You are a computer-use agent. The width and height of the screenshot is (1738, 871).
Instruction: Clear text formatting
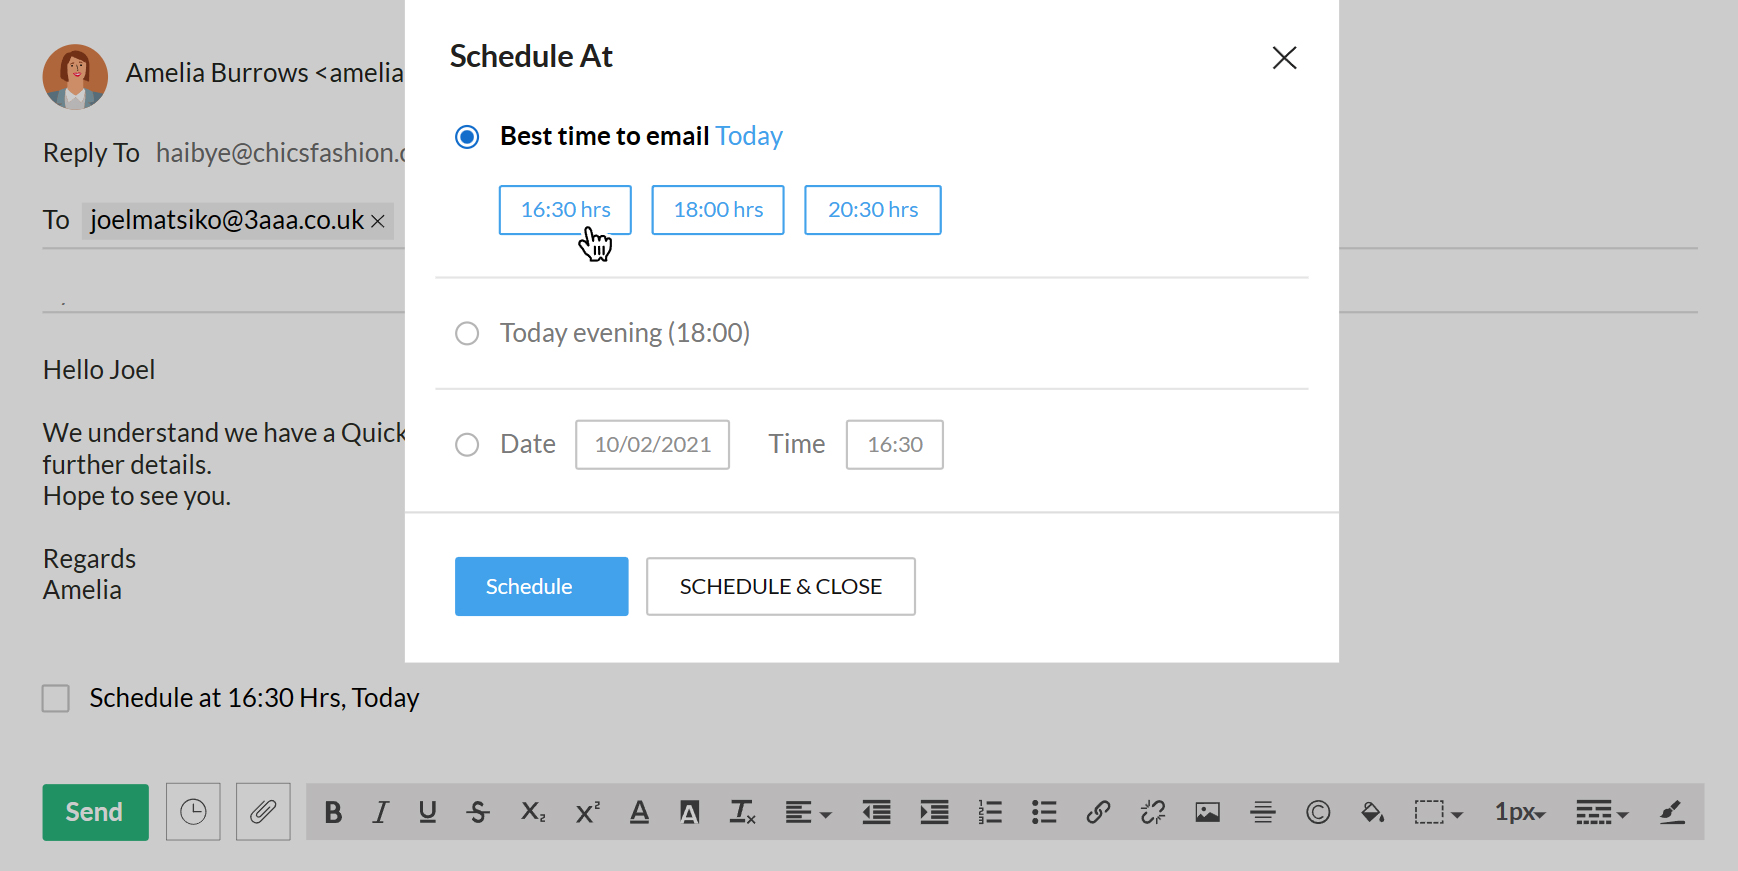743,812
